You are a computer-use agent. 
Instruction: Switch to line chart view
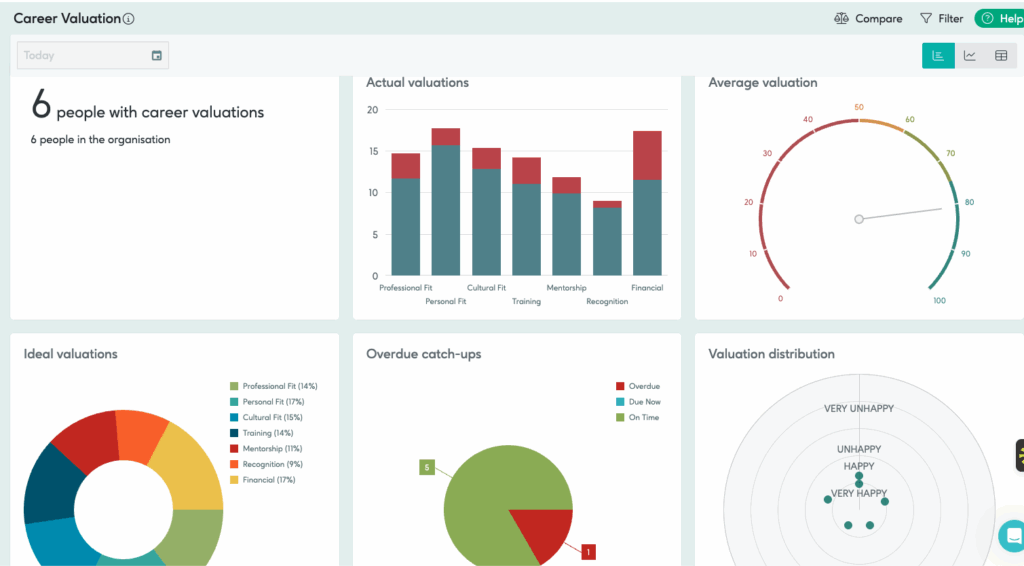pyautogui.click(x=969, y=56)
